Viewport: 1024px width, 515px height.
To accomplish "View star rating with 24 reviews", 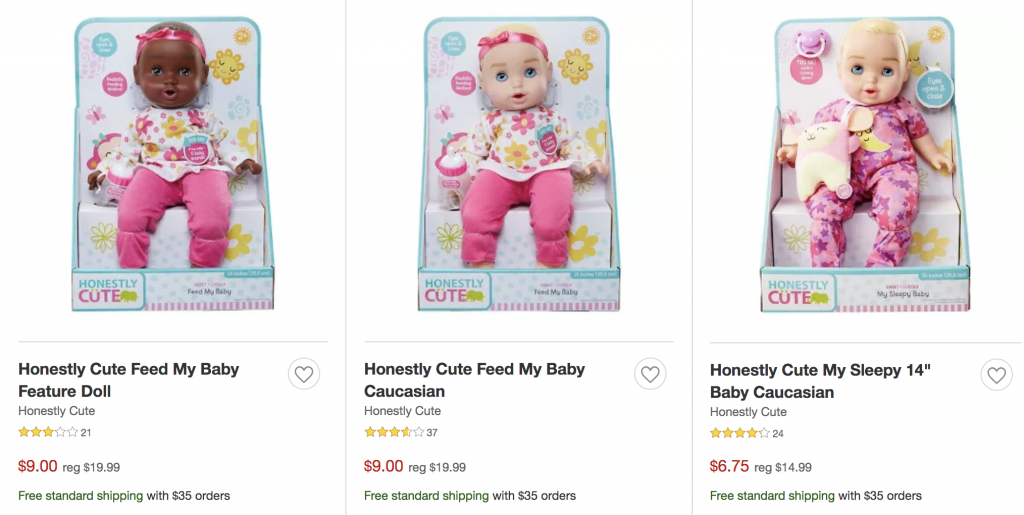I will click(x=740, y=433).
